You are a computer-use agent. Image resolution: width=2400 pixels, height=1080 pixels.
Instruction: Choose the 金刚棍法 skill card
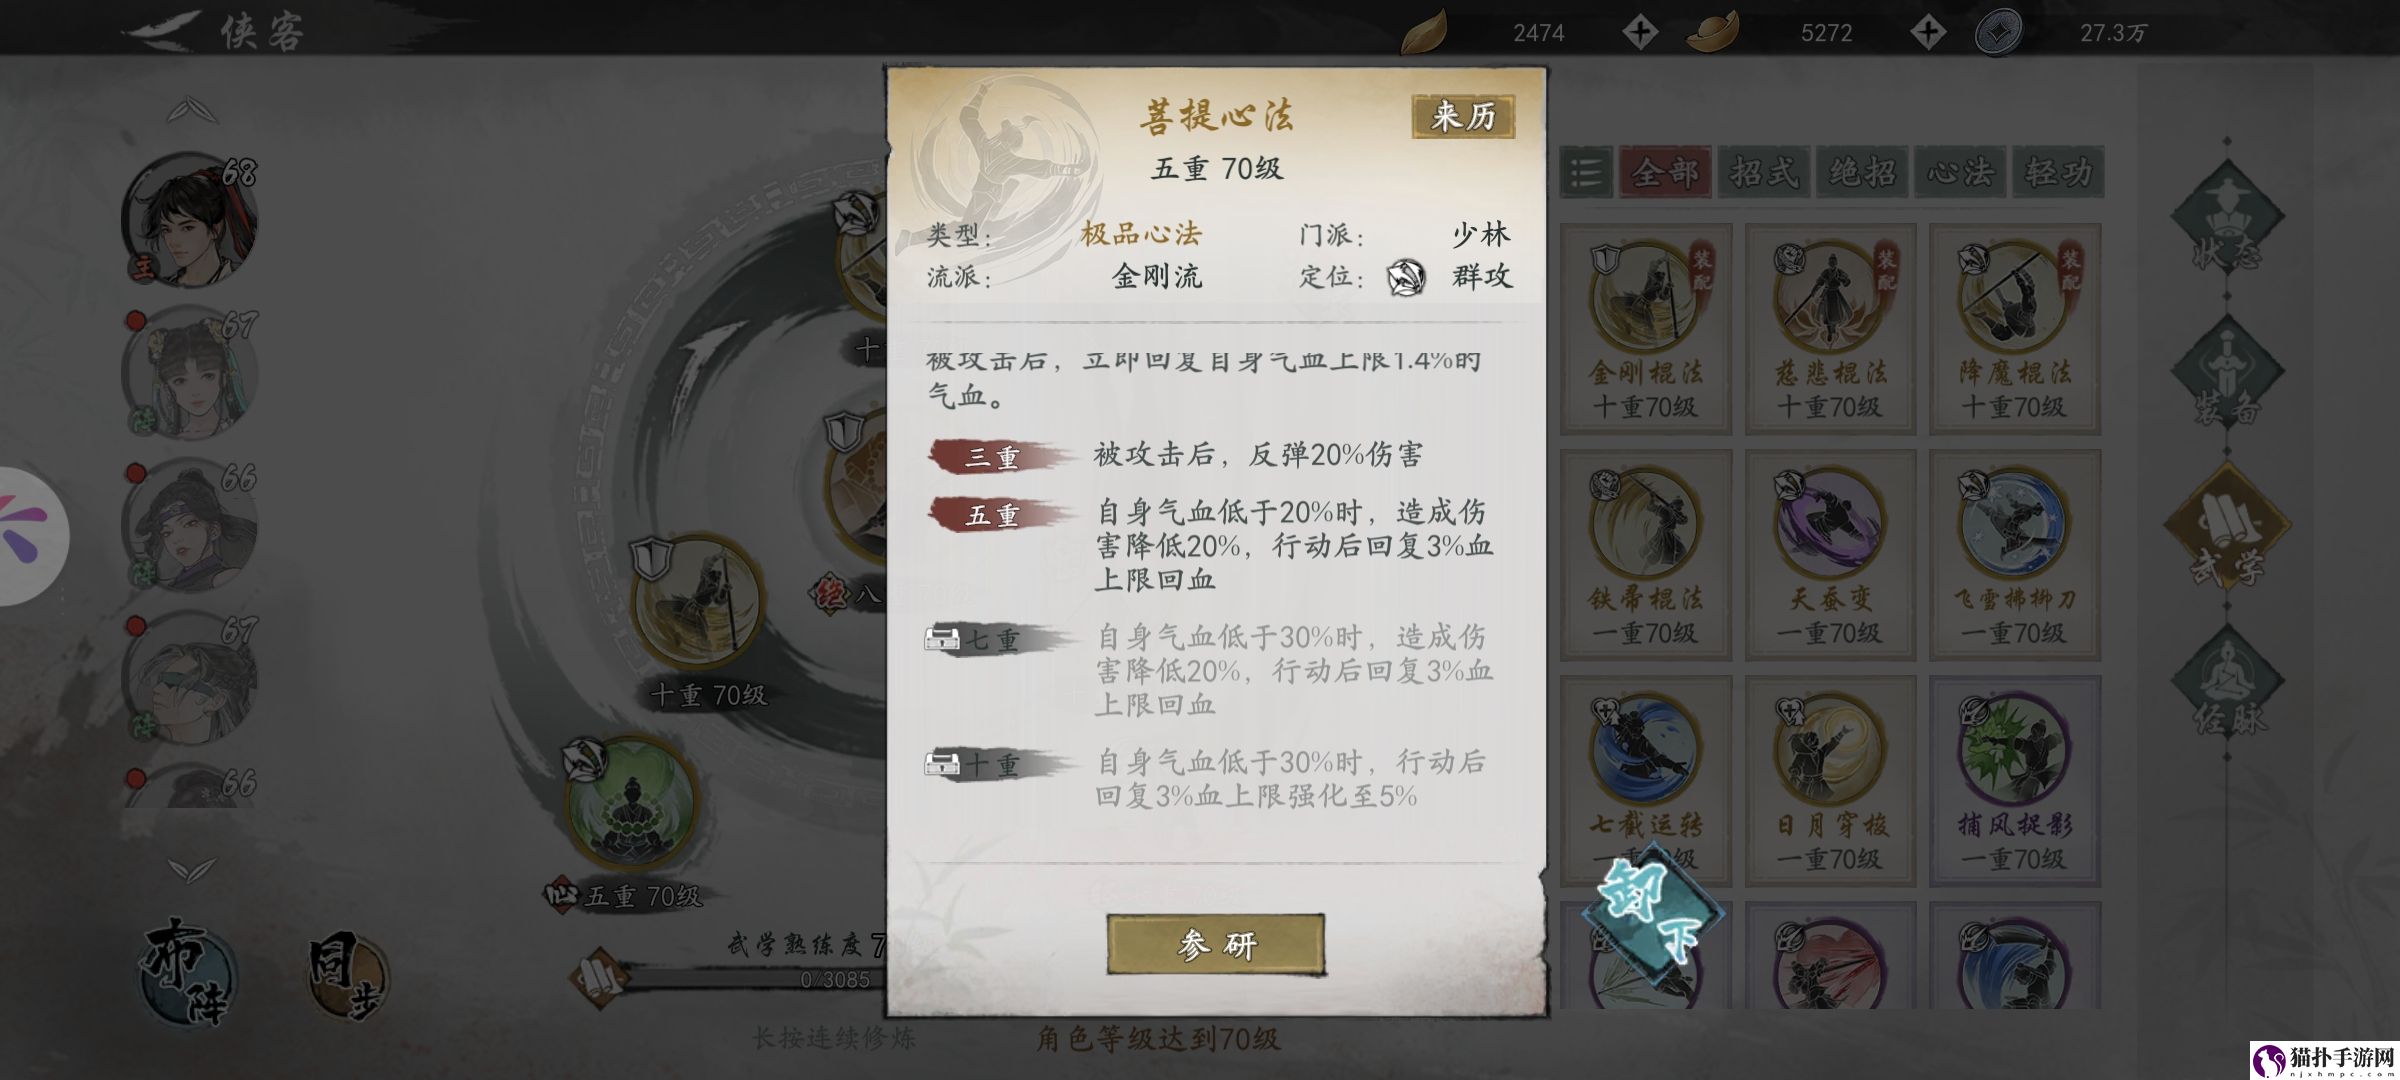[x=1645, y=328]
